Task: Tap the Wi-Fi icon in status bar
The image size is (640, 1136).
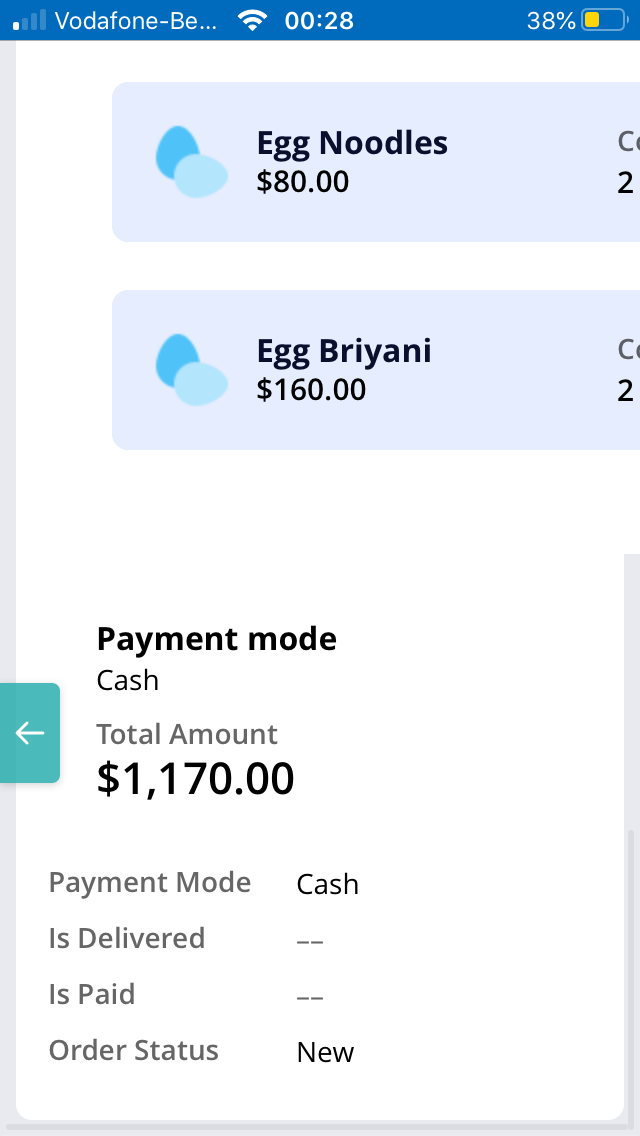Action: click(253, 20)
